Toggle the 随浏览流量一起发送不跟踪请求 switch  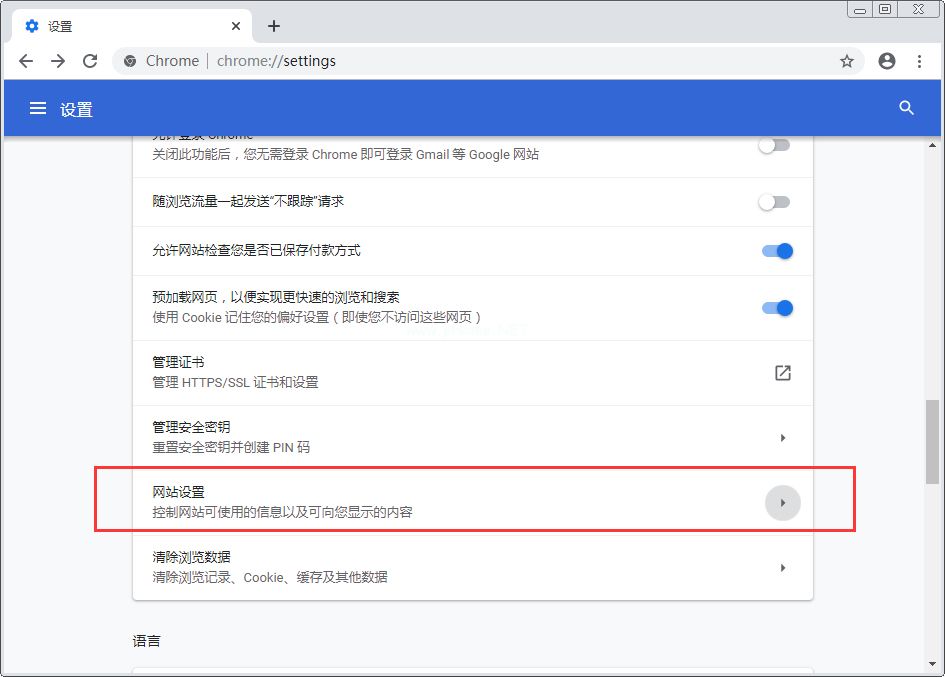[775, 201]
